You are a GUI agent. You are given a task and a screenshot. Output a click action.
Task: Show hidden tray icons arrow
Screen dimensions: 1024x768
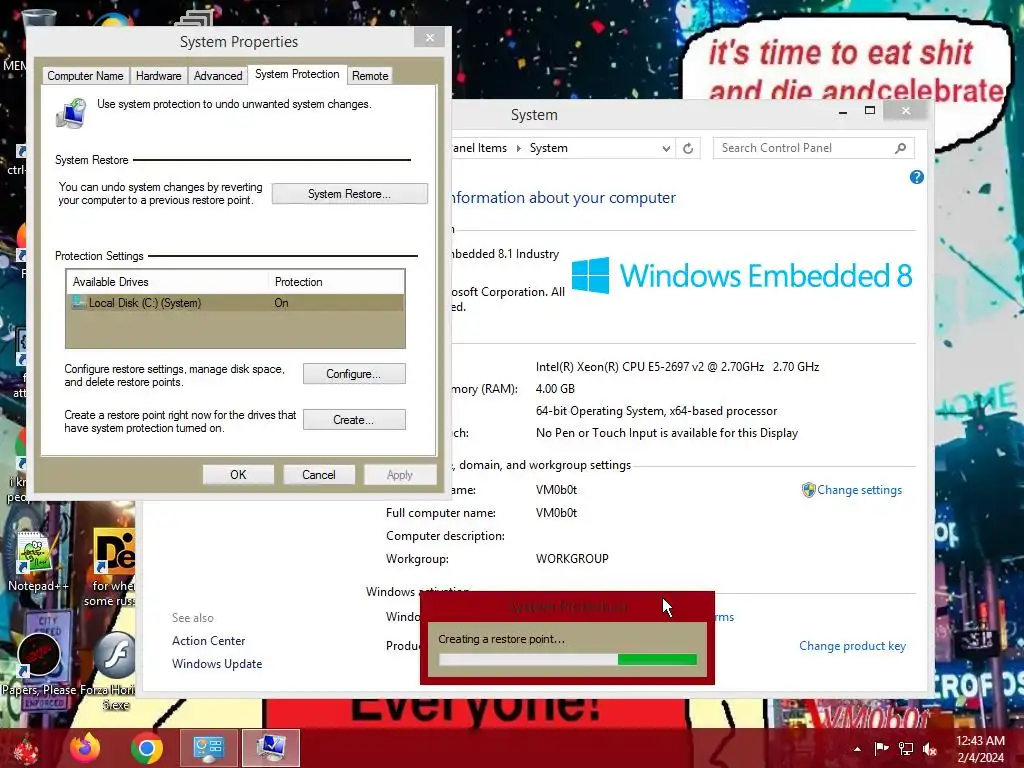pyautogui.click(x=857, y=749)
